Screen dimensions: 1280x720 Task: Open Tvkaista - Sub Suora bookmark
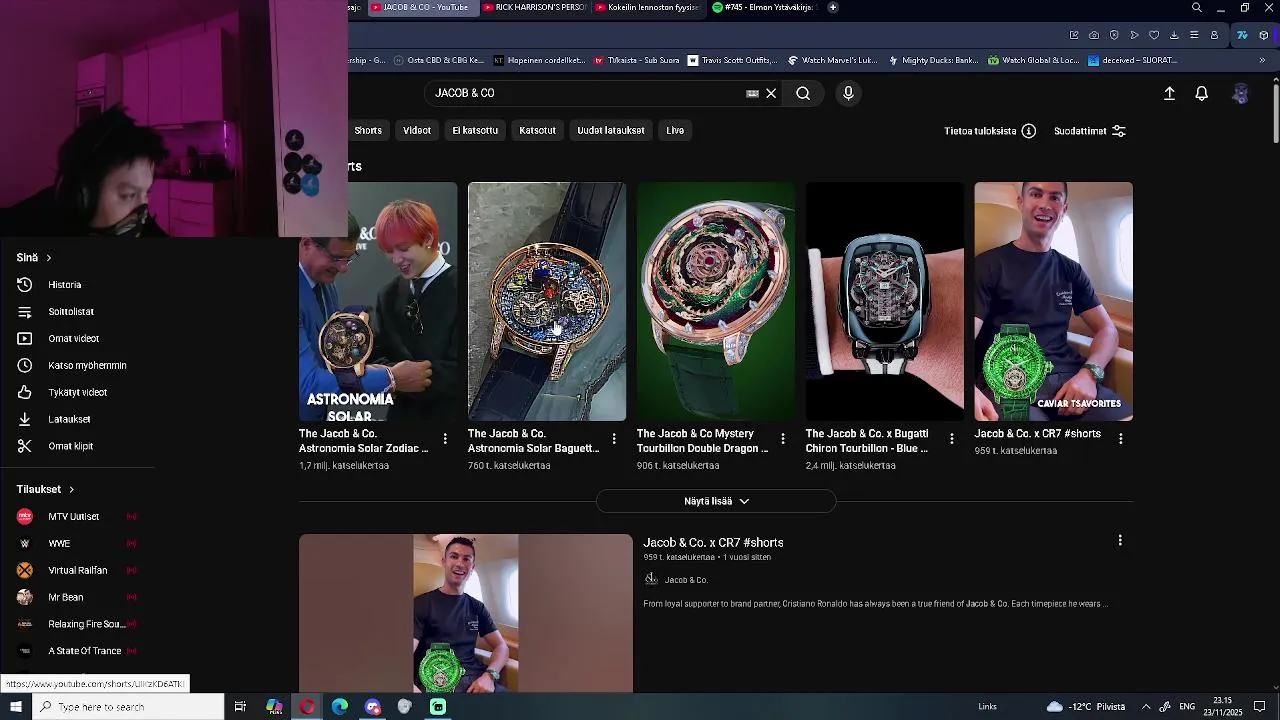pyautogui.click(x=637, y=60)
